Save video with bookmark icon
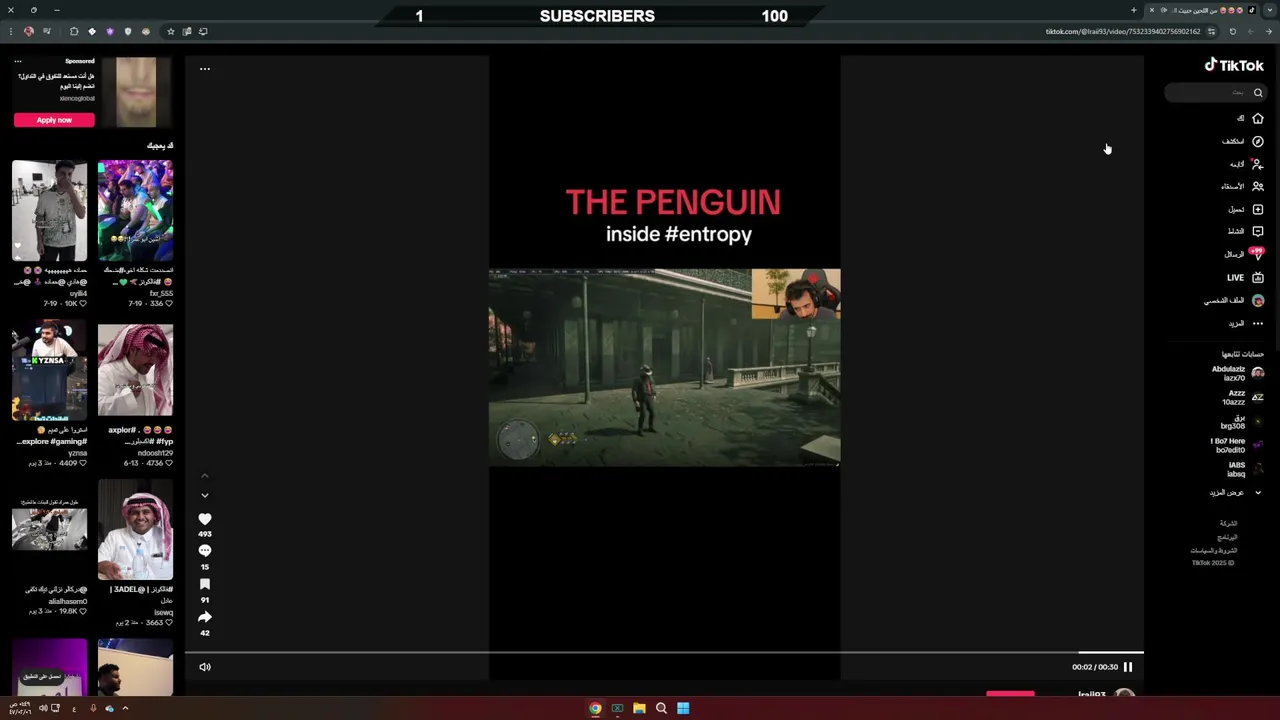This screenshot has height=720, width=1280. point(205,584)
